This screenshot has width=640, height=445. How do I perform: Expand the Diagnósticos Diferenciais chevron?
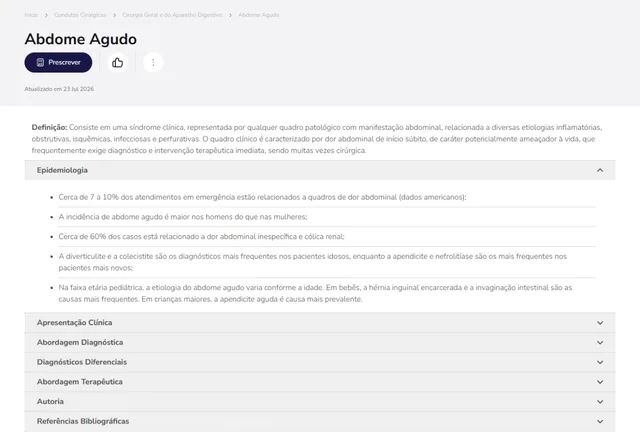click(x=600, y=362)
